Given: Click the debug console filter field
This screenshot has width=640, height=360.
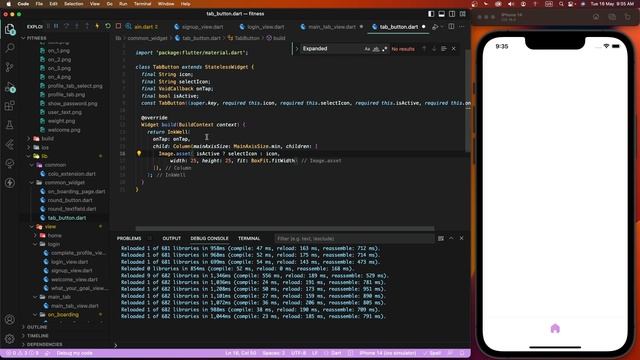Looking at the screenshot, I should pyautogui.click(x=354, y=238).
